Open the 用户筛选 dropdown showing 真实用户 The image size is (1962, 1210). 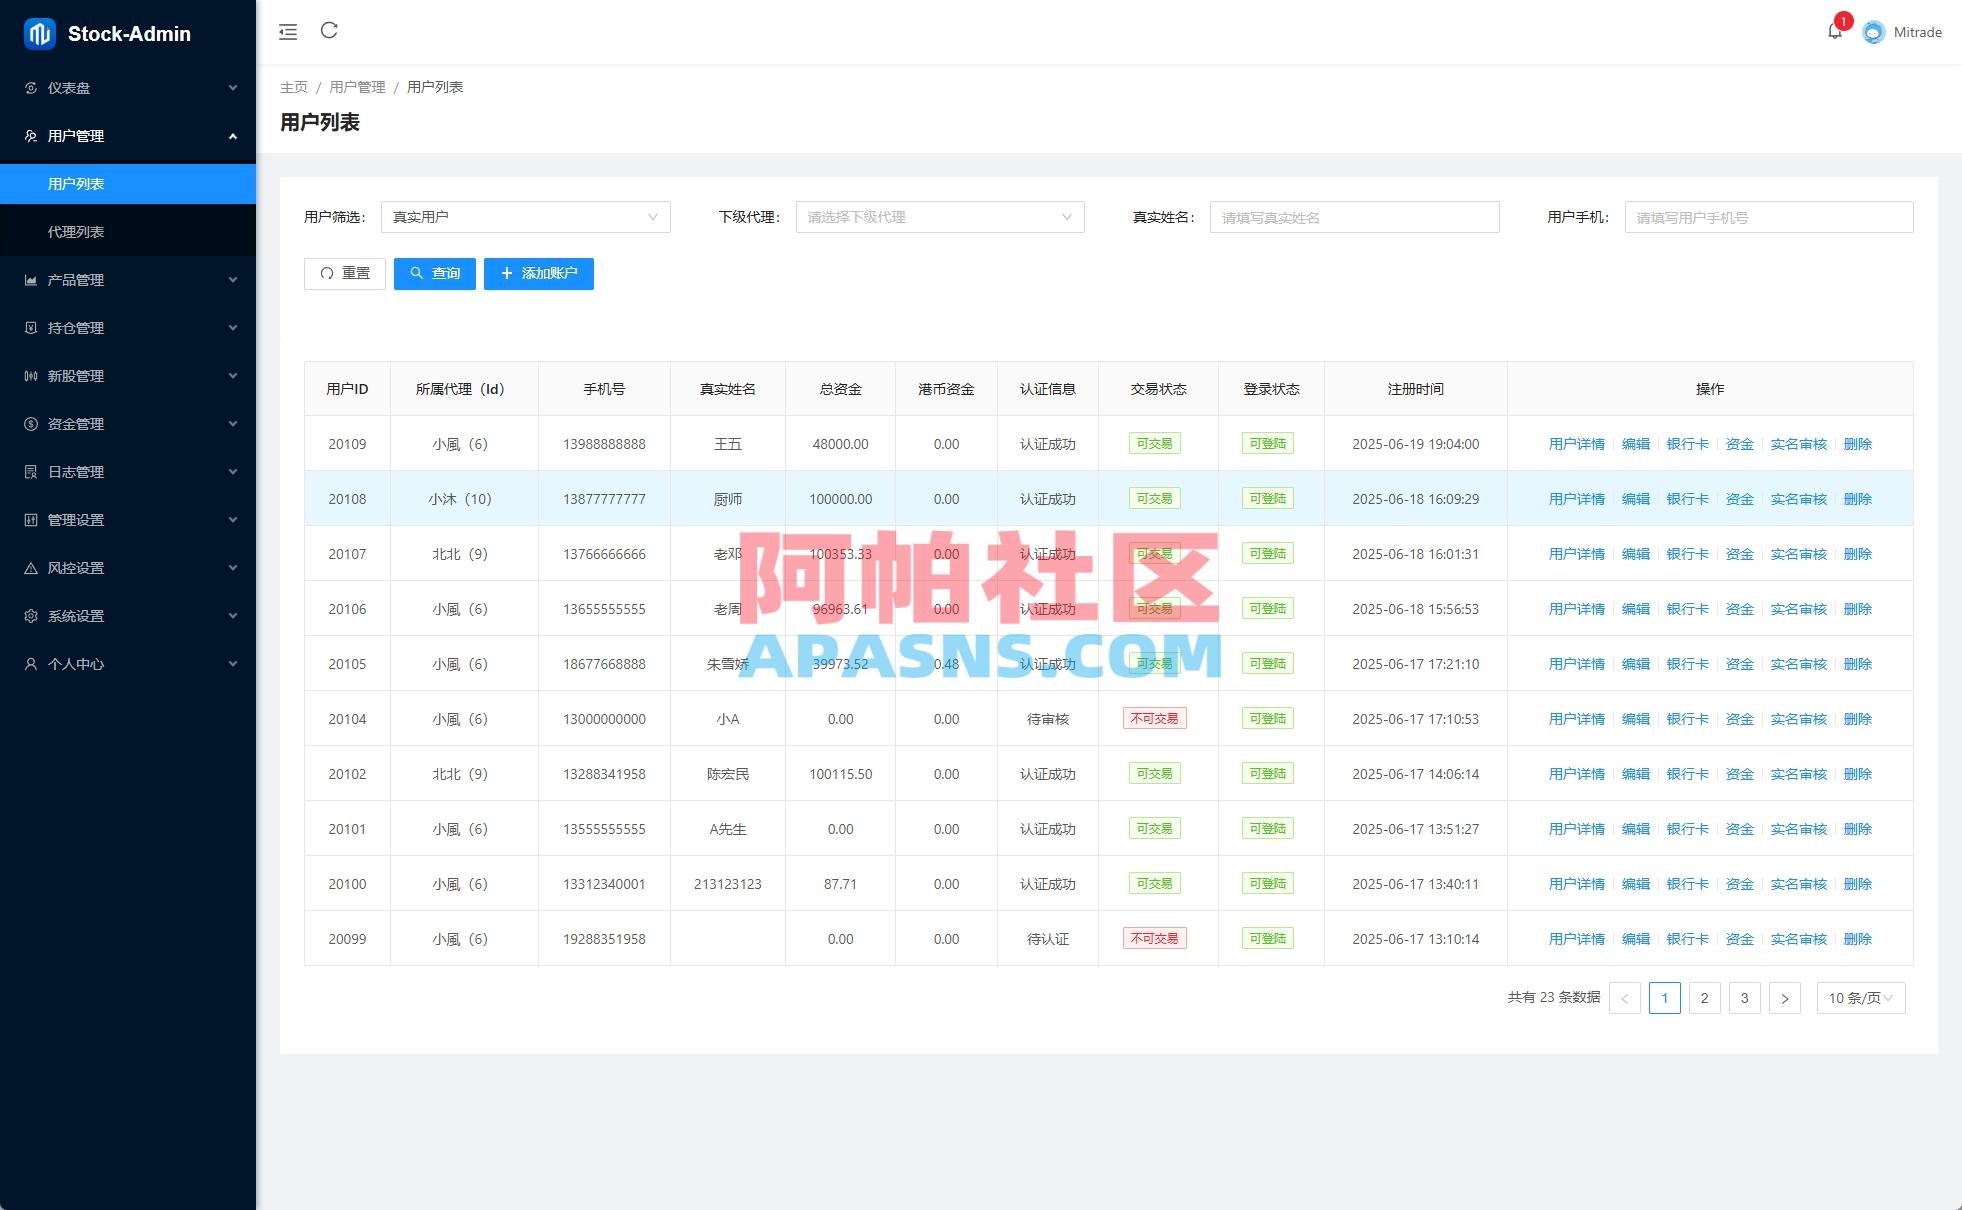(525, 217)
